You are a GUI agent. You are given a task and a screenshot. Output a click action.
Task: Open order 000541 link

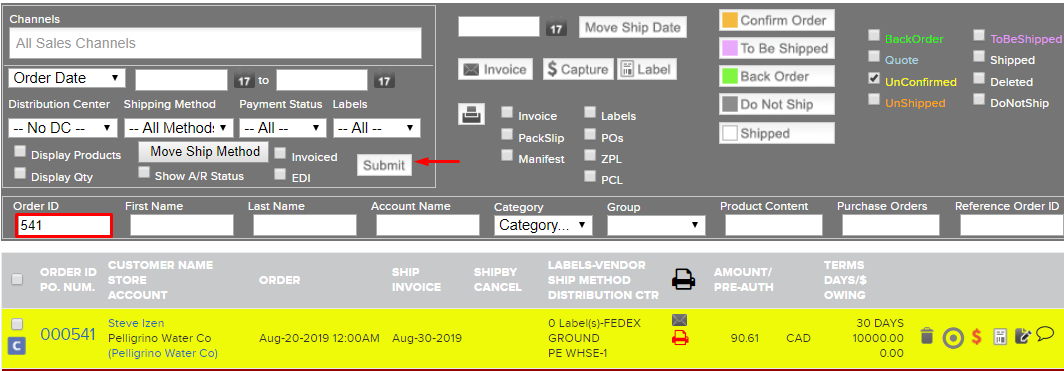tap(68, 334)
